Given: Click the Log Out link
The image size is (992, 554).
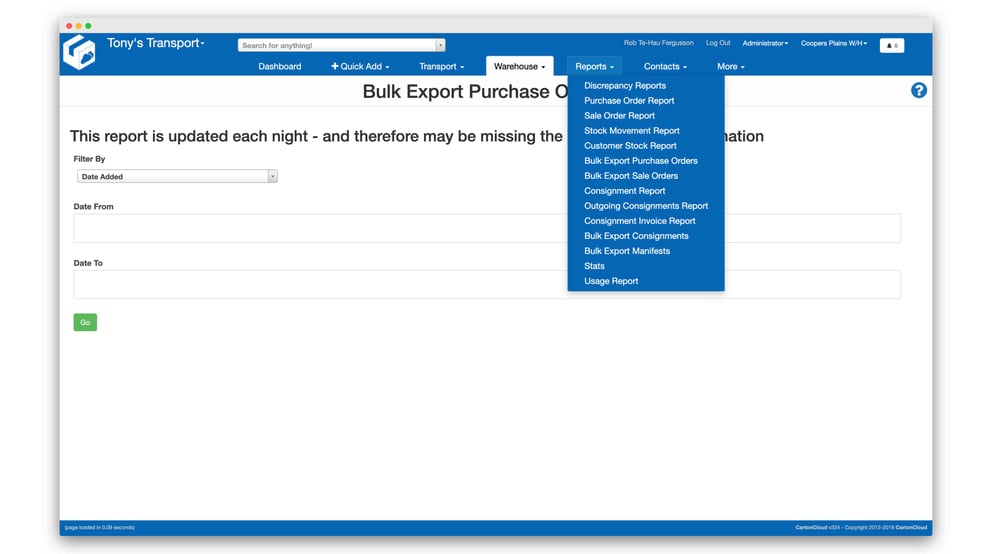Looking at the screenshot, I should coord(718,43).
